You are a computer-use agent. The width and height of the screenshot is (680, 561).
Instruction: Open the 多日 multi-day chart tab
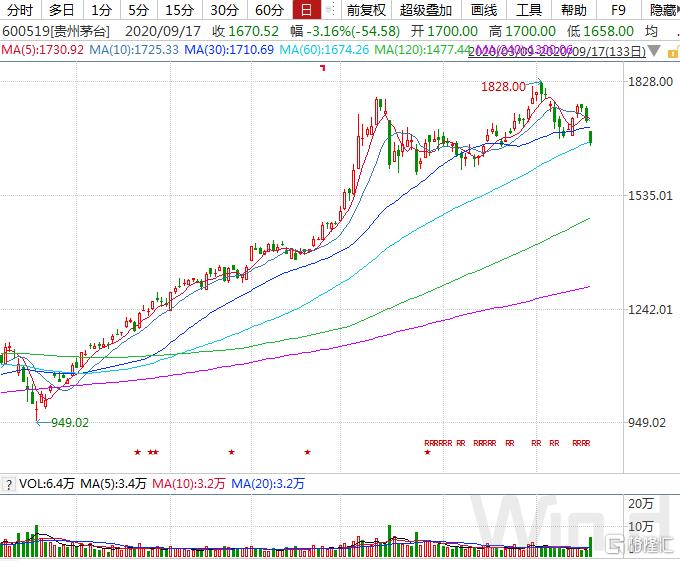[x=61, y=10]
